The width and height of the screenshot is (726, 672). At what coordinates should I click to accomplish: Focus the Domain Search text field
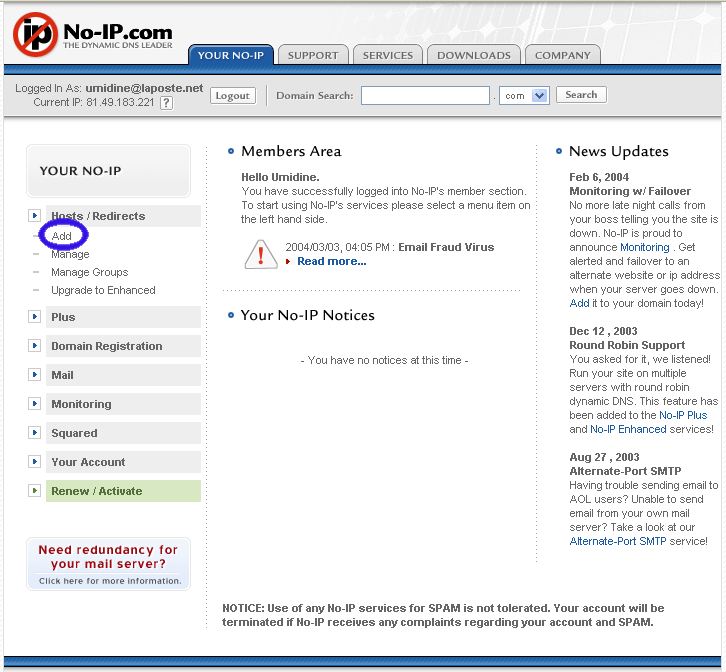[425, 95]
